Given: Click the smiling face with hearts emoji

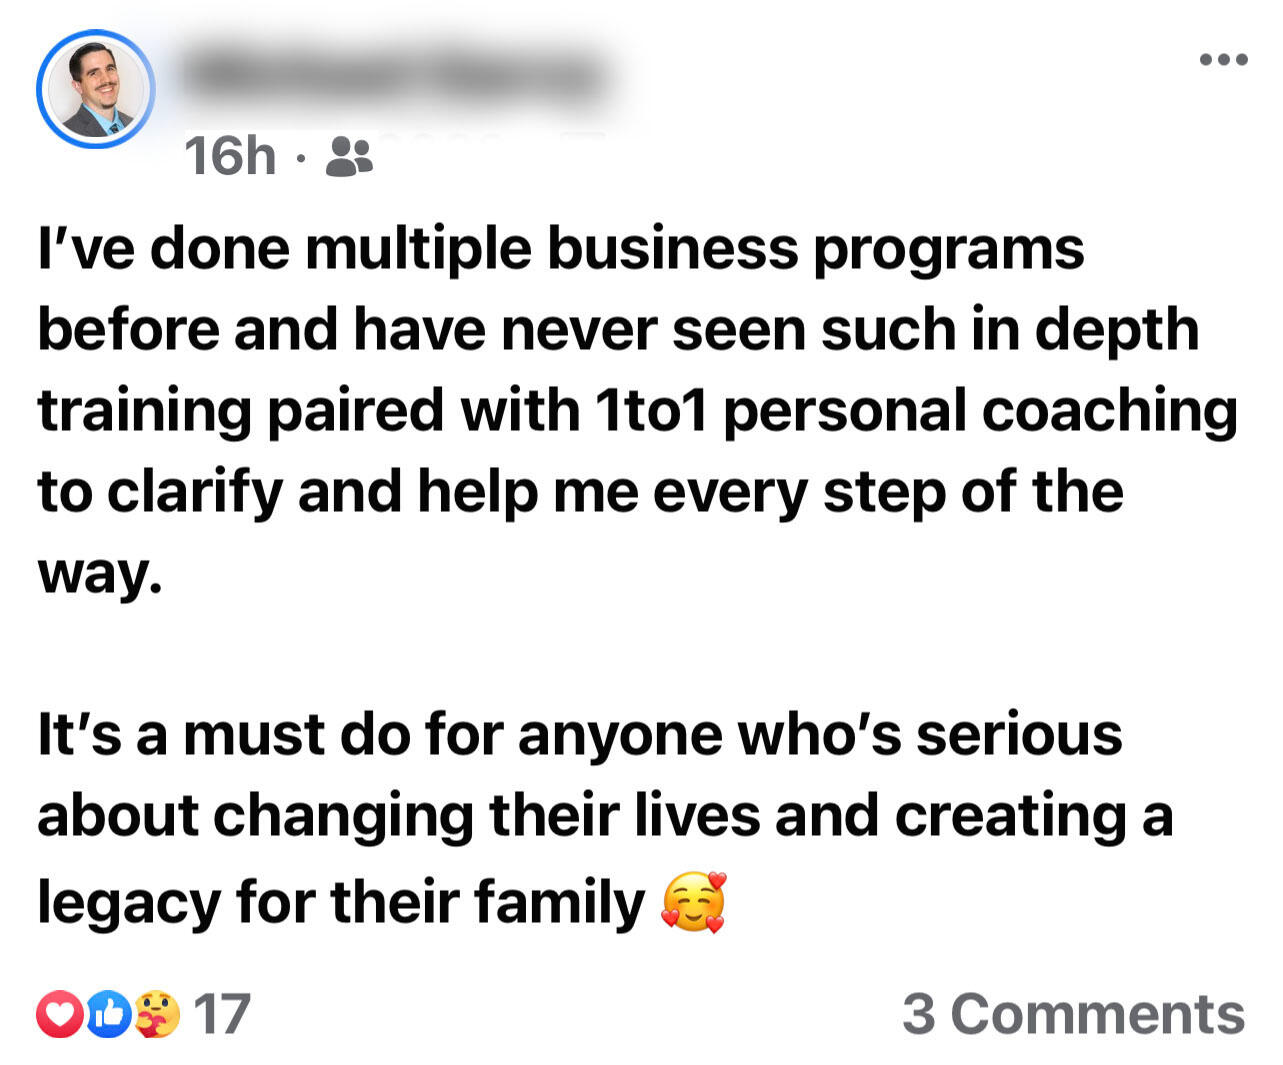Looking at the screenshot, I should (692, 899).
